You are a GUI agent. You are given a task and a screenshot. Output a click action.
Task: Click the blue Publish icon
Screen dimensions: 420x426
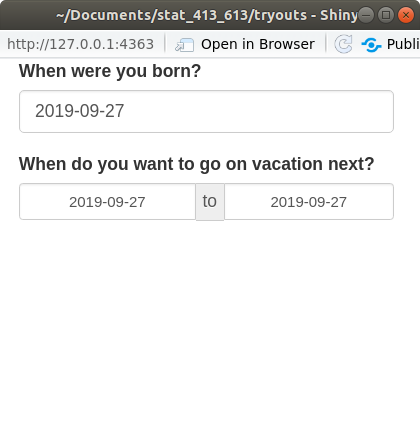371,45
